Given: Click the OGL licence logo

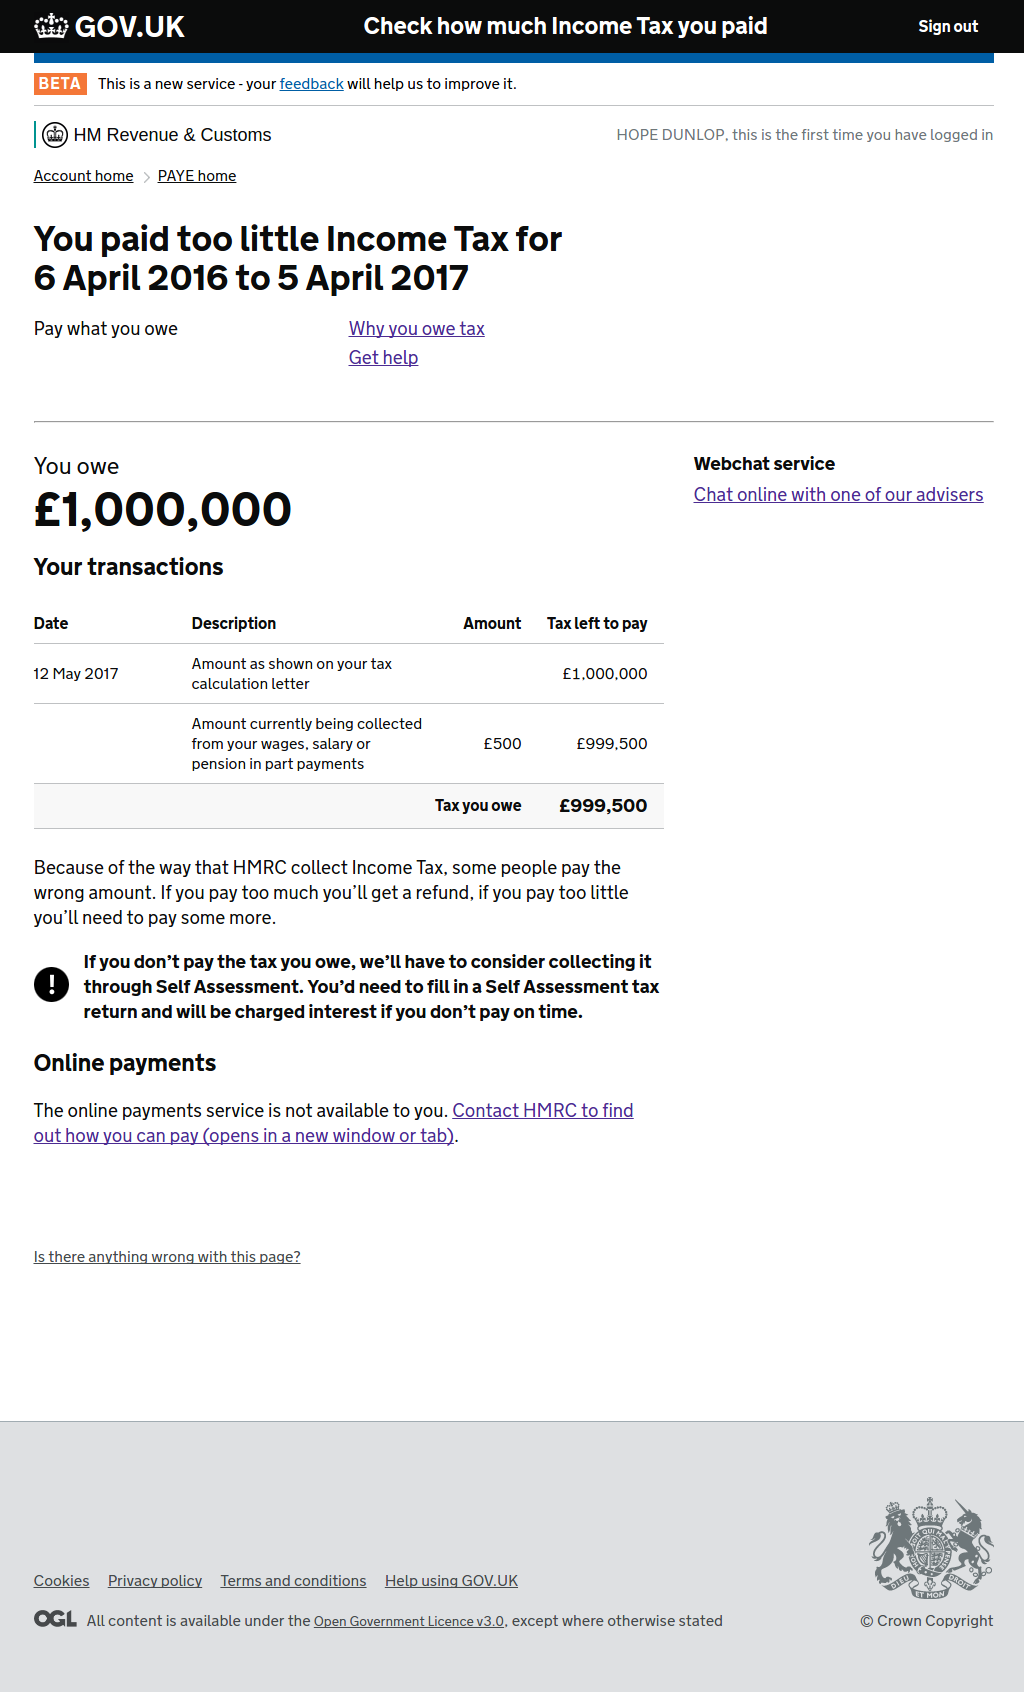Looking at the screenshot, I should 55,1619.
